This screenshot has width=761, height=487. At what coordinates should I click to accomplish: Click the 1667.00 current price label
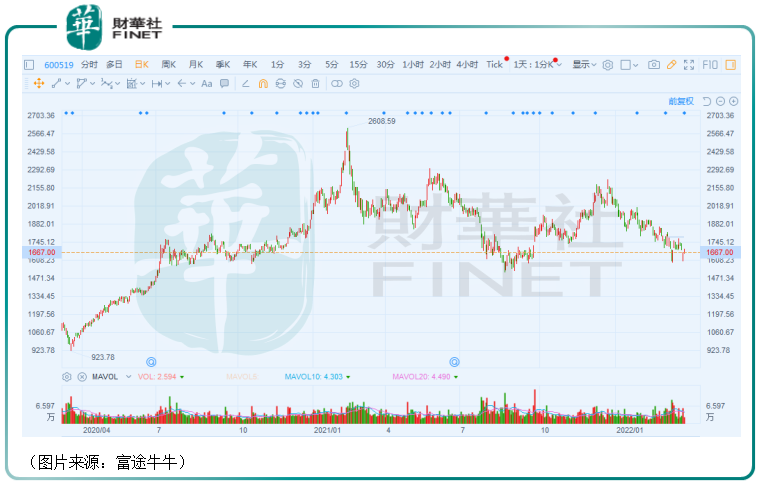point(42,253)
